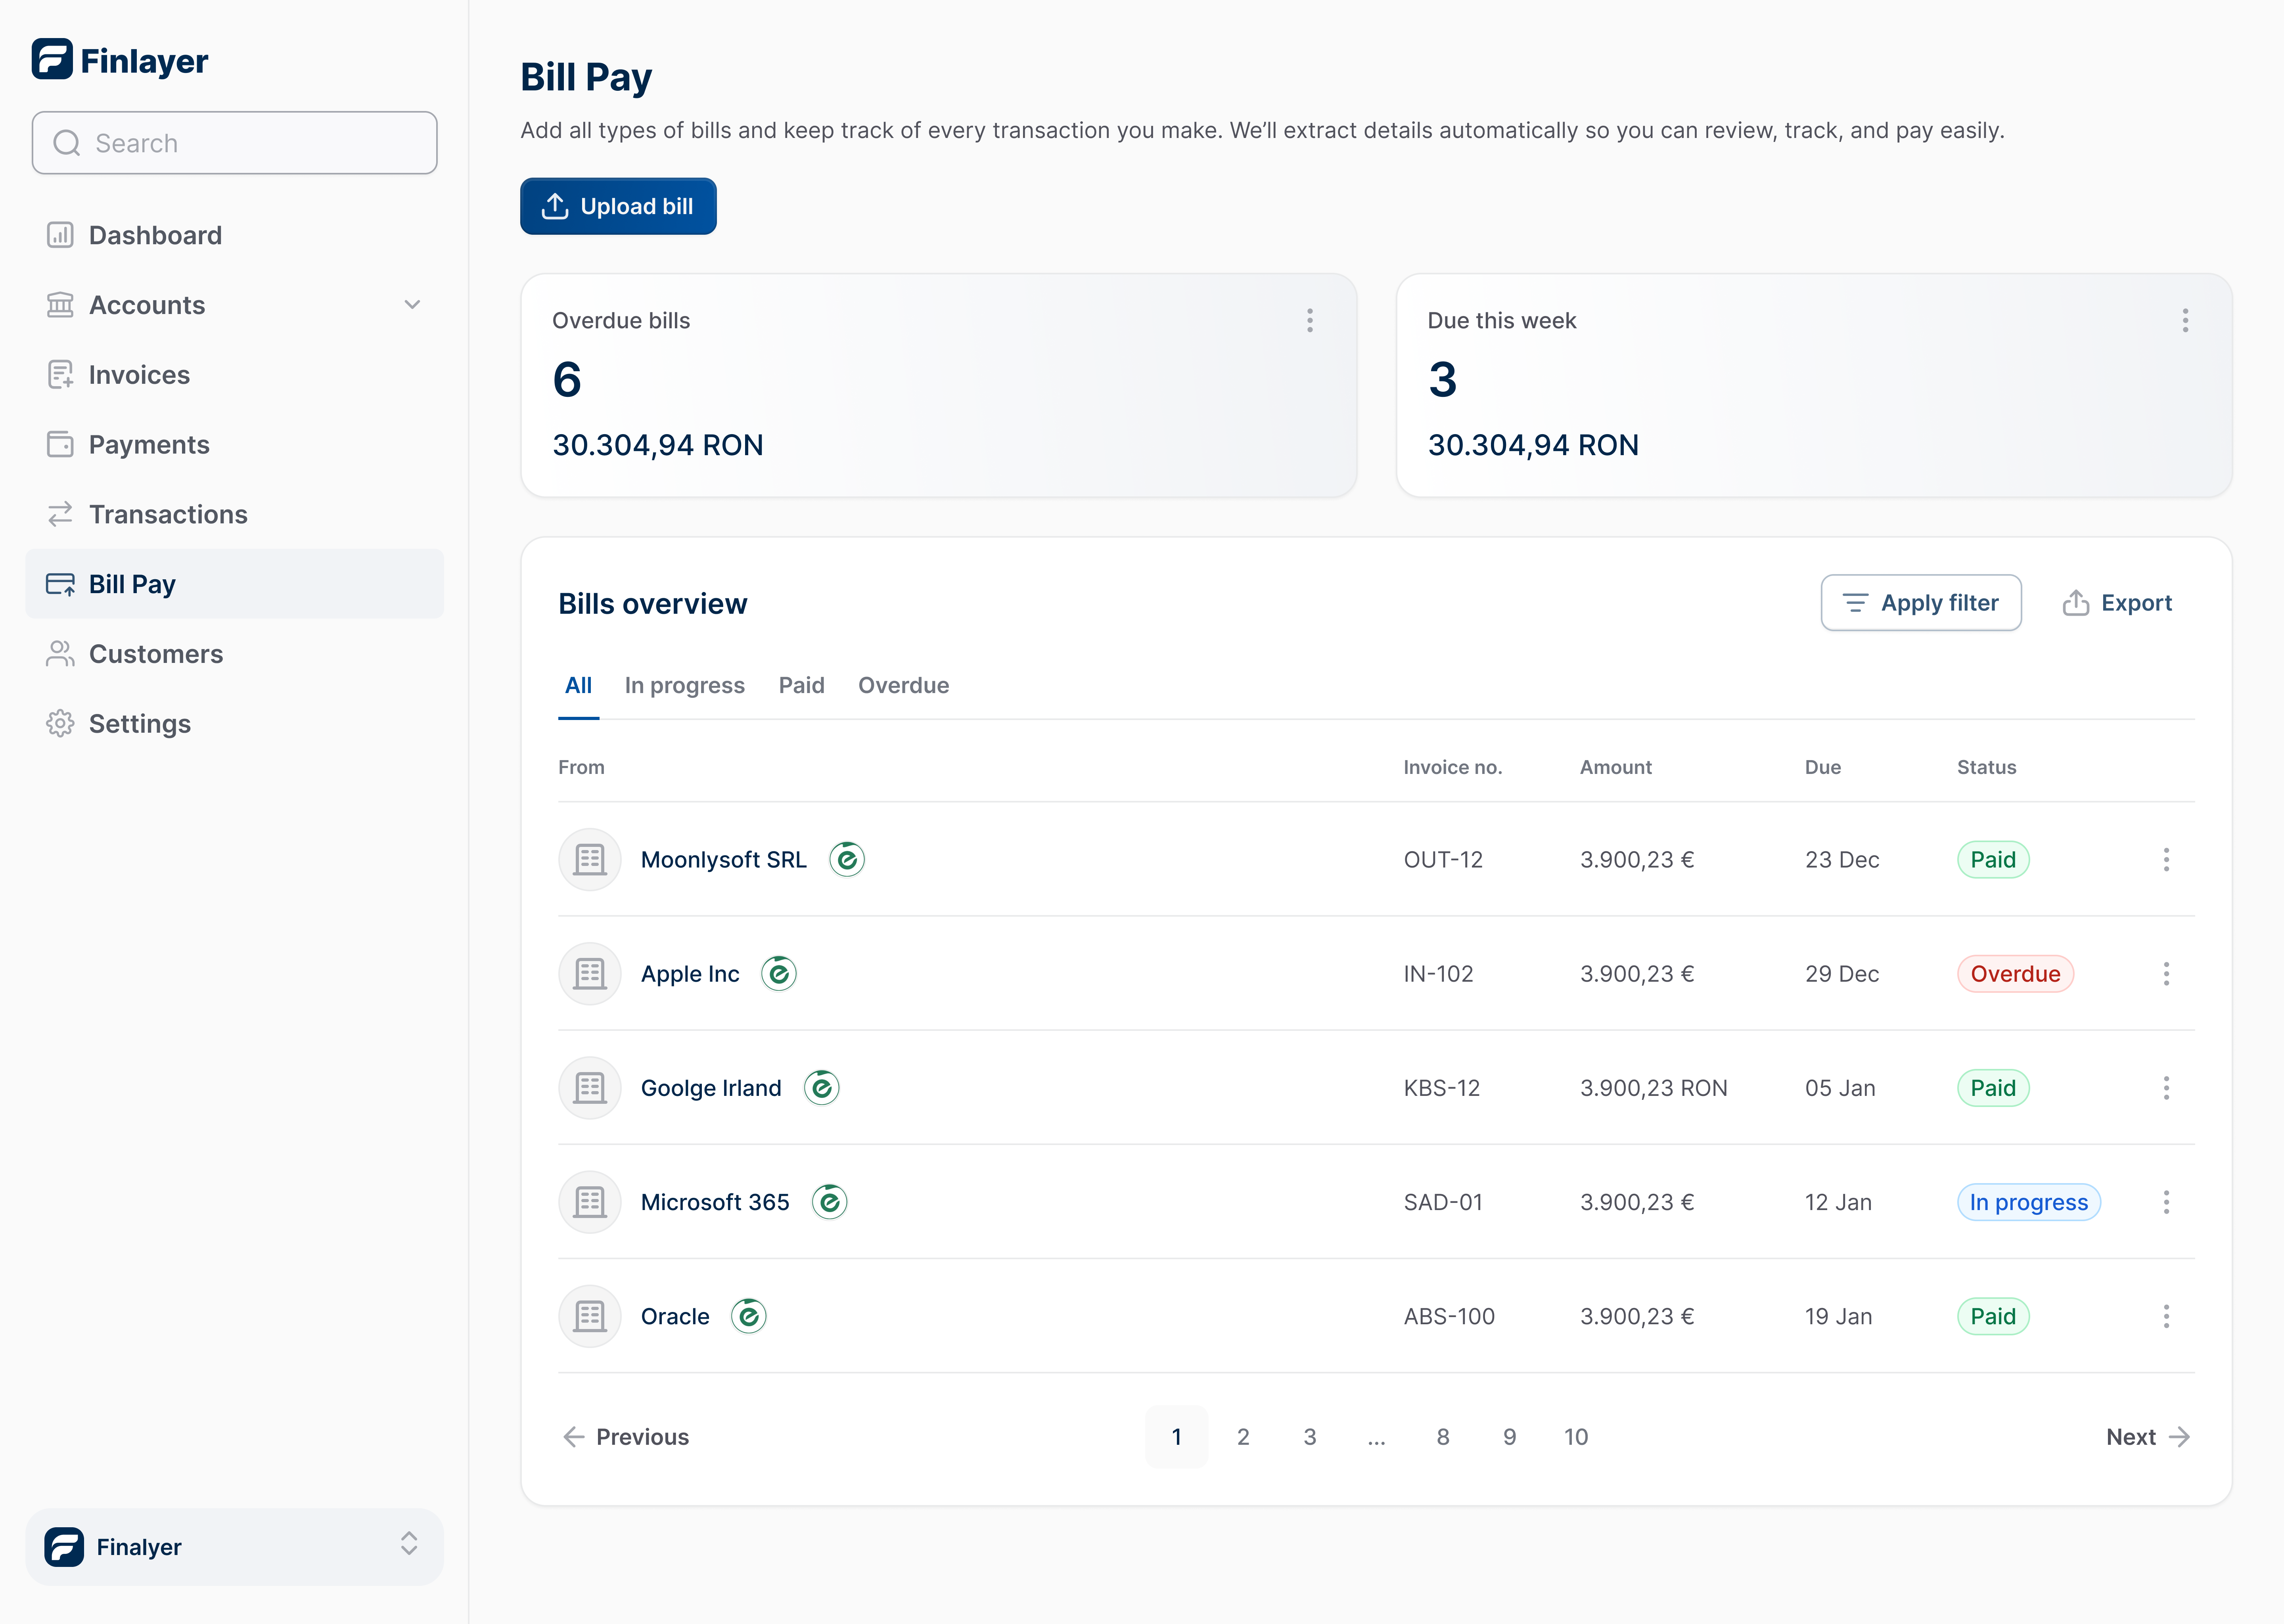The width and height of the screenshot is (2284, 1624).
Task: Click the Invoices document icon
Action: pos(60,374)
